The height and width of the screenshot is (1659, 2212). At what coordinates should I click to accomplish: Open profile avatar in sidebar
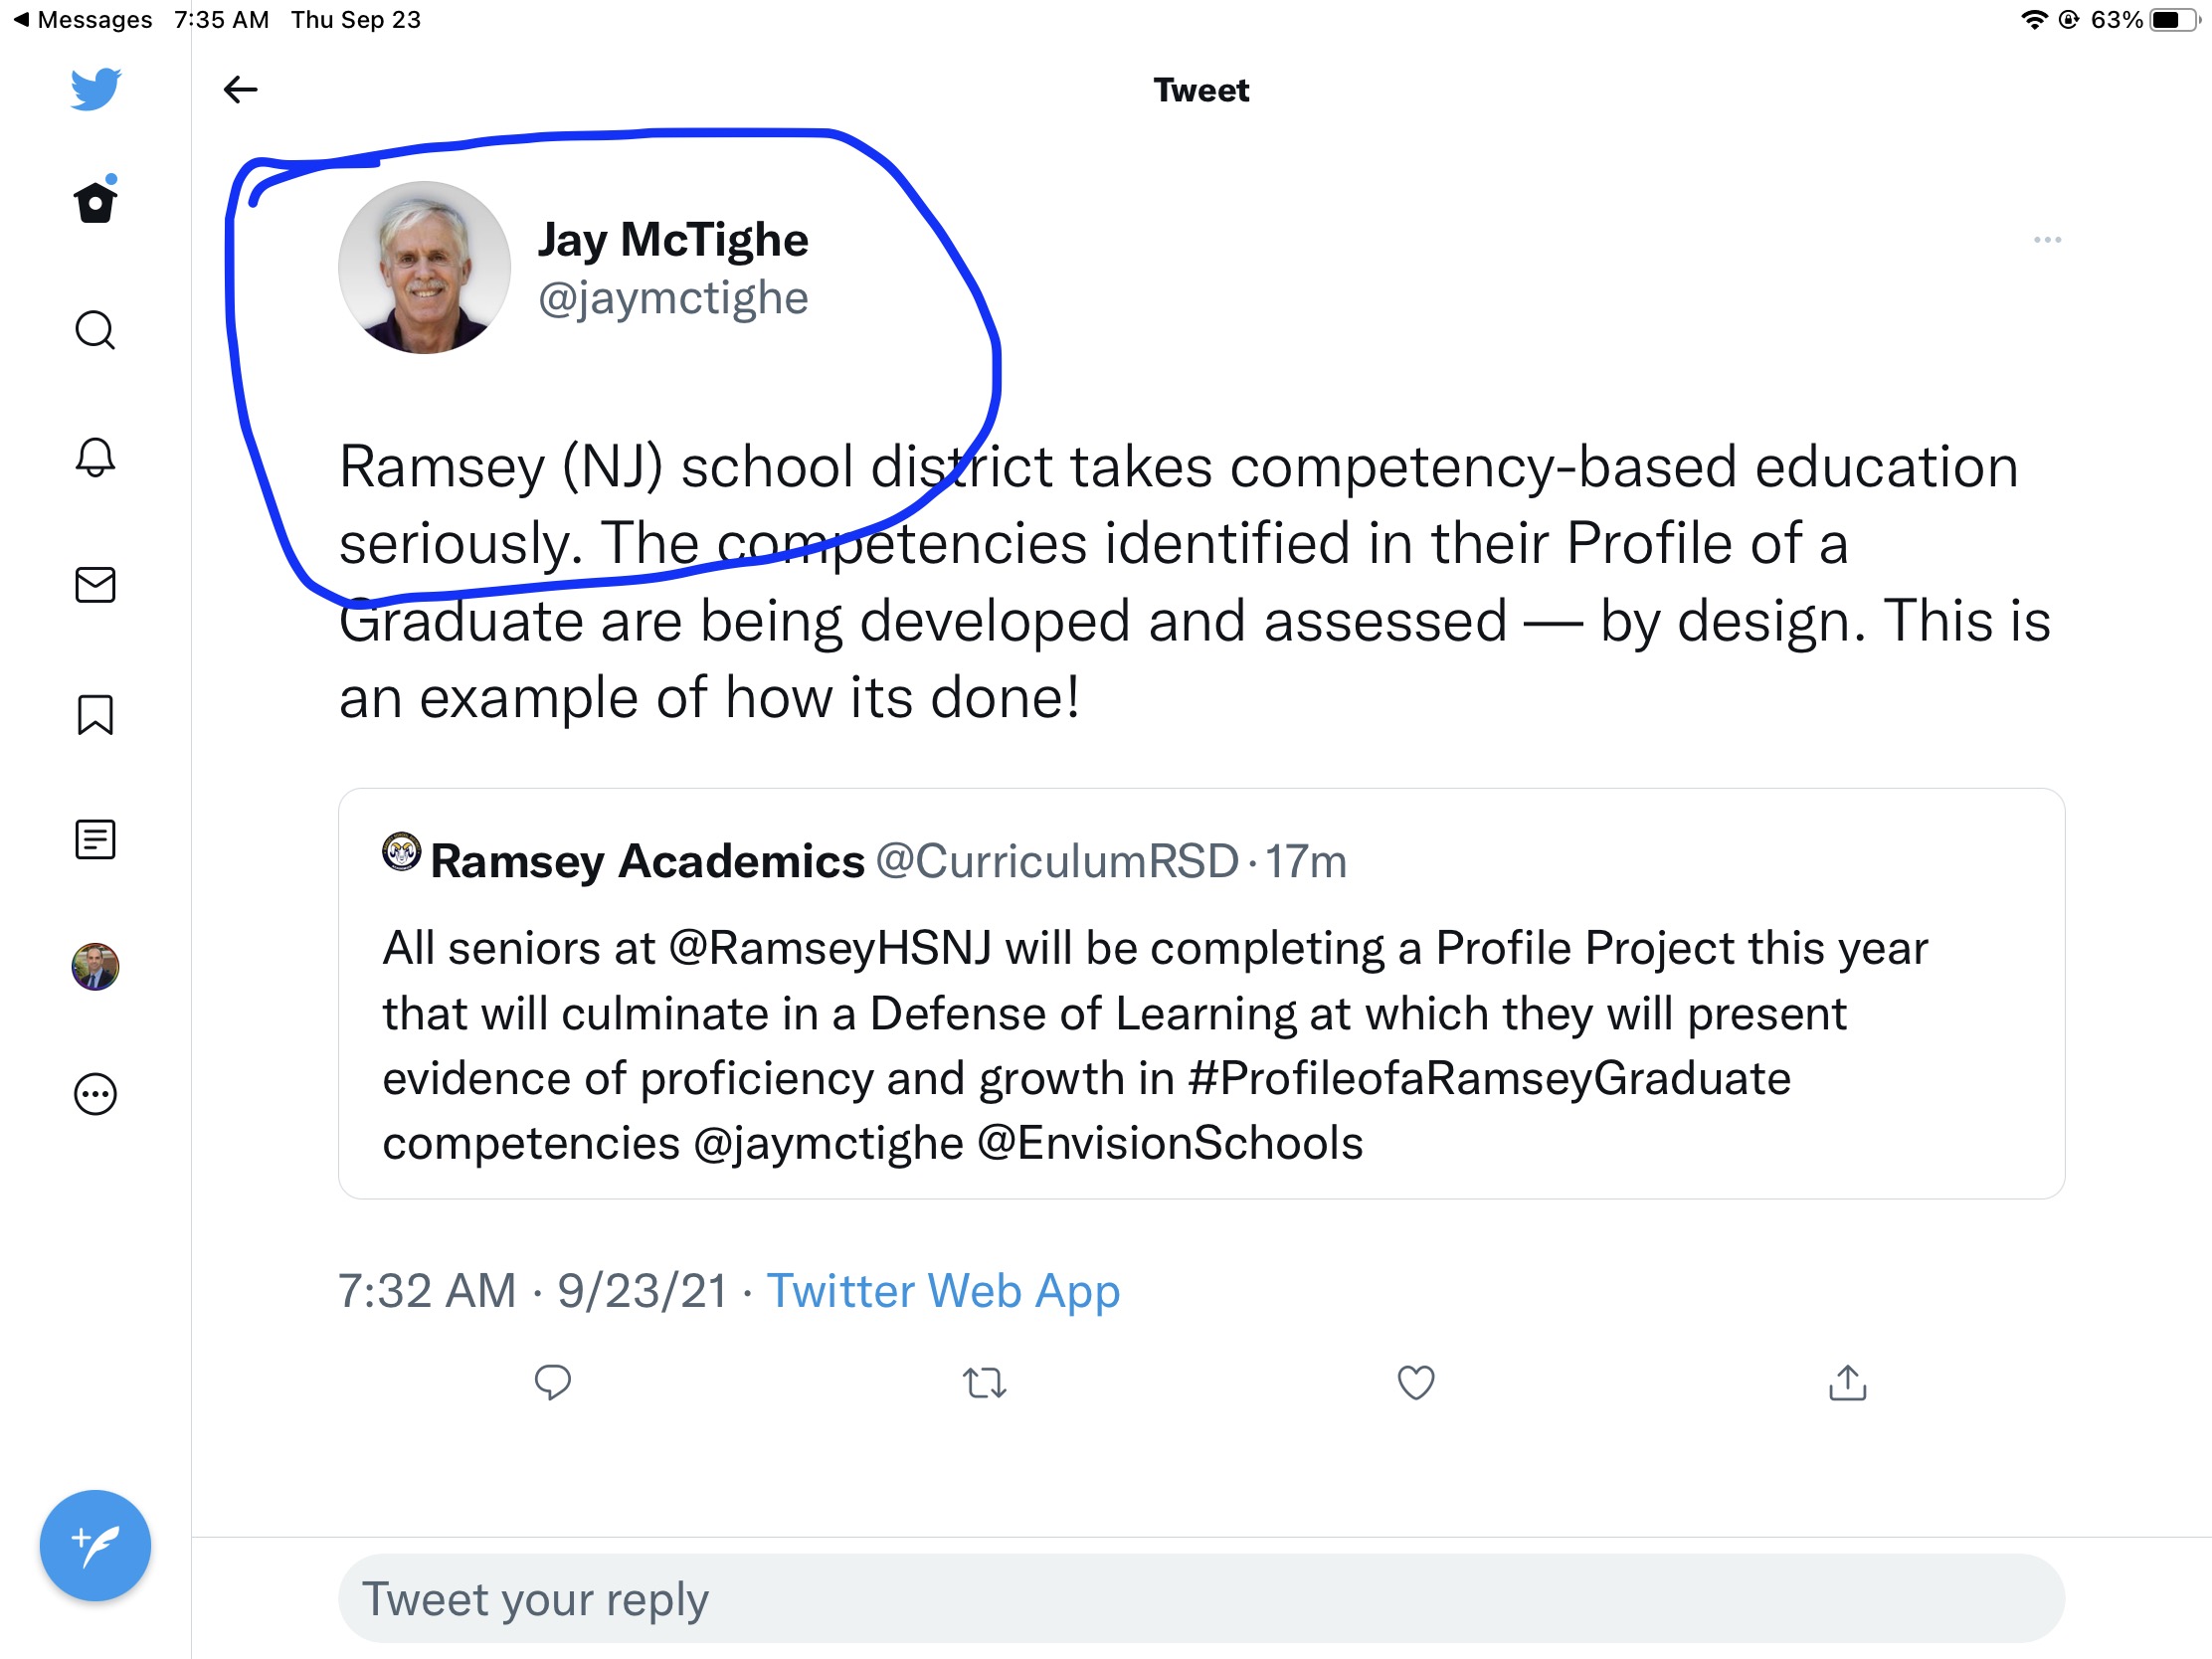(x=96, y=967)
